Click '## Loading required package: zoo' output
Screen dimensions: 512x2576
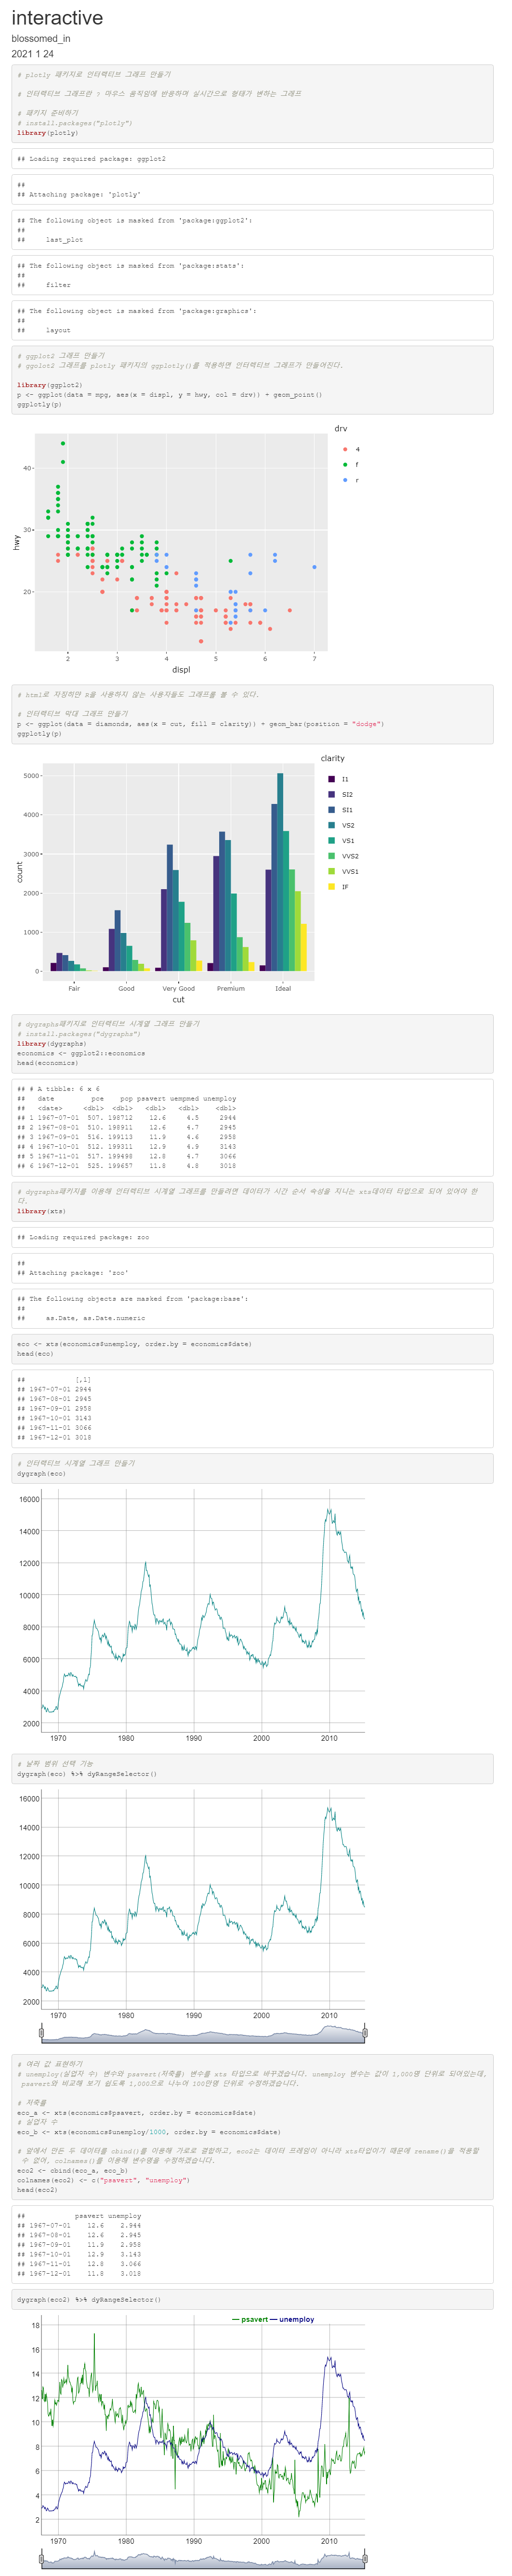click(83, 1237)
